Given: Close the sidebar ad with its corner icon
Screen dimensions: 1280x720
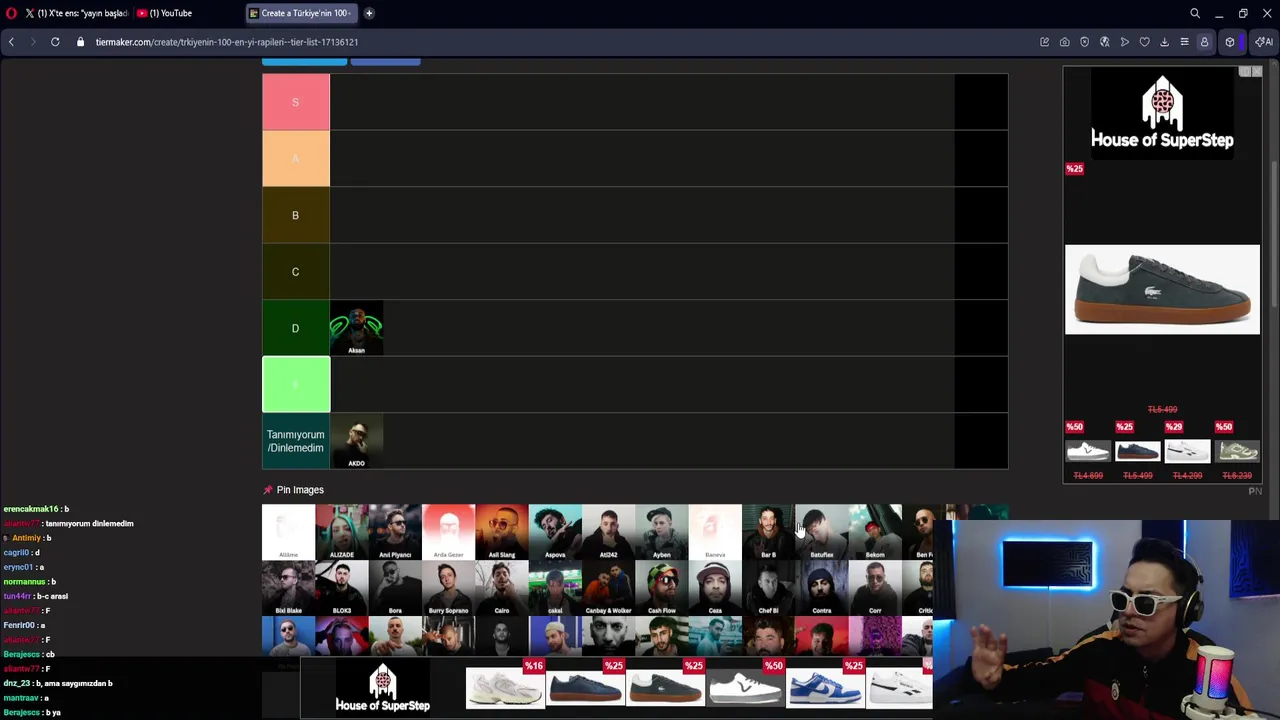Looking at the screenshot, I should point(1256,72).
